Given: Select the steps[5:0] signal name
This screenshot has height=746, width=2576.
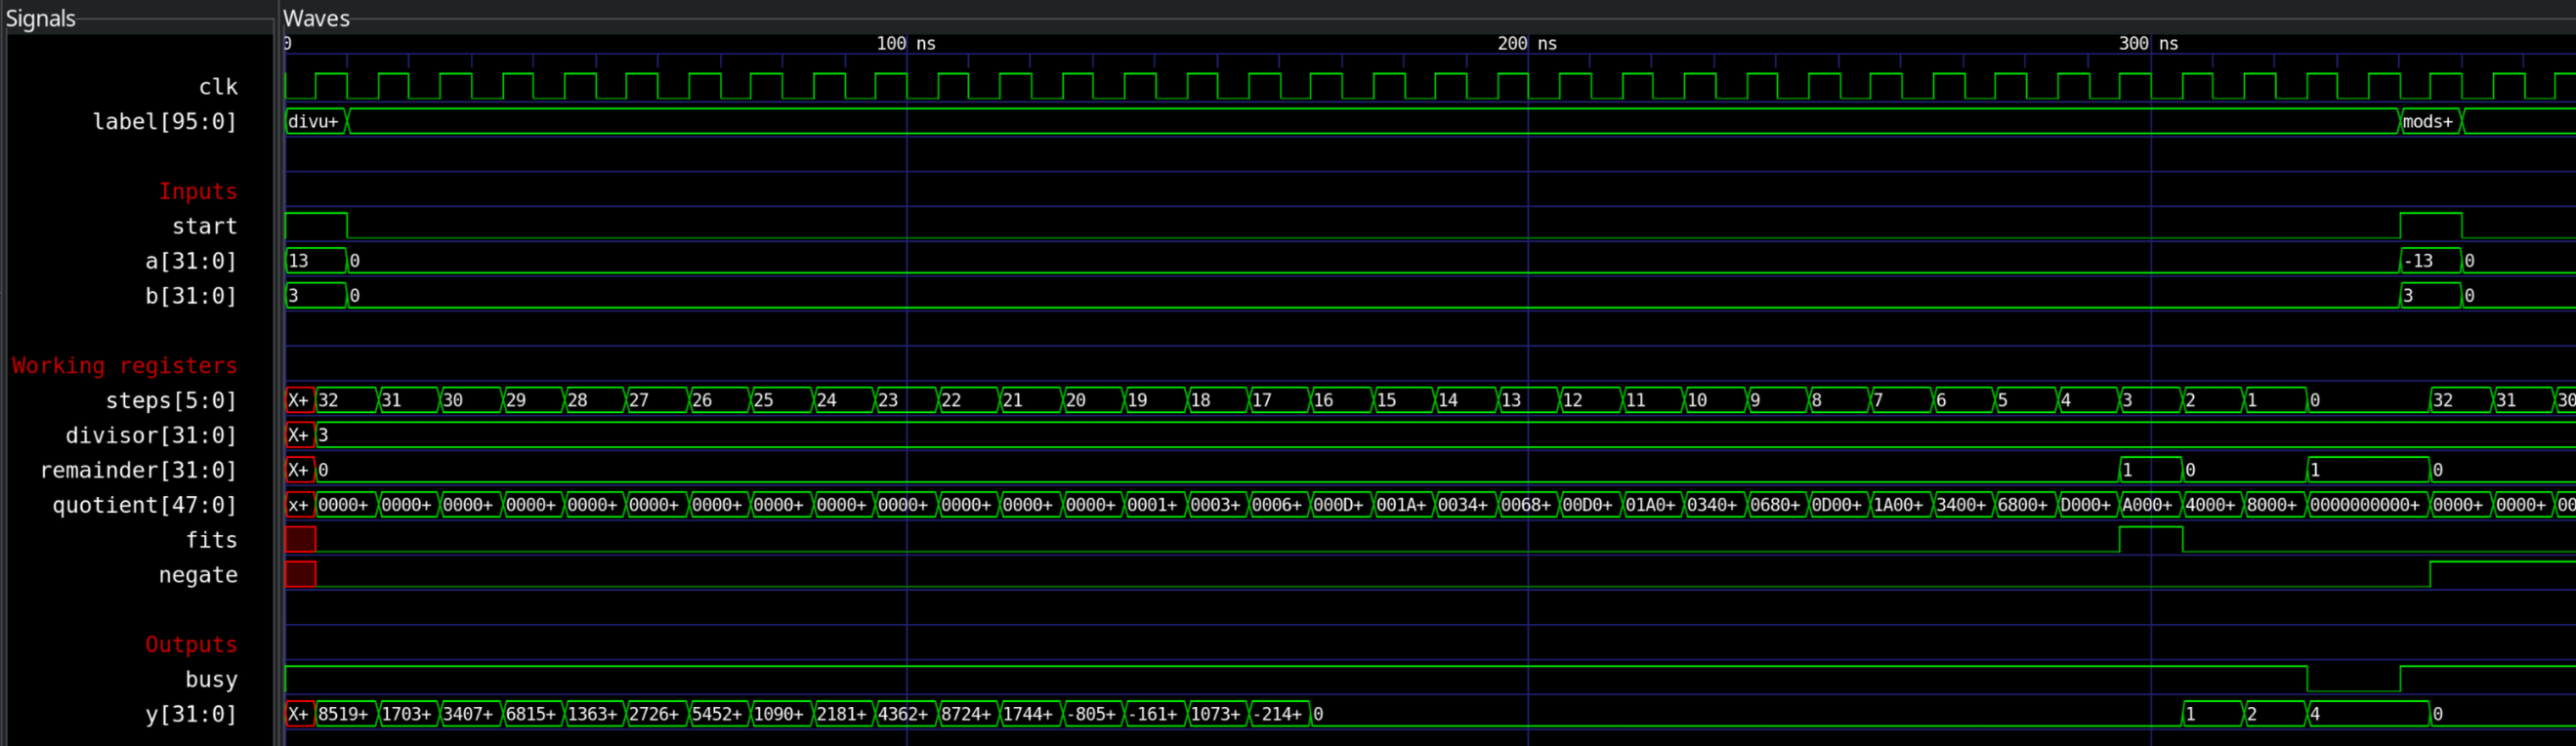Looking at the screenshot, I should click(171, 401).
